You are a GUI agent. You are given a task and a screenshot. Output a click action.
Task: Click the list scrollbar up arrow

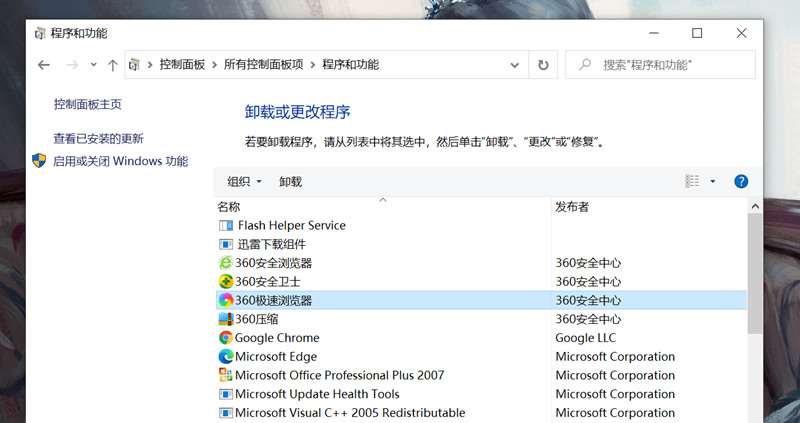click(x=755, y=207)
